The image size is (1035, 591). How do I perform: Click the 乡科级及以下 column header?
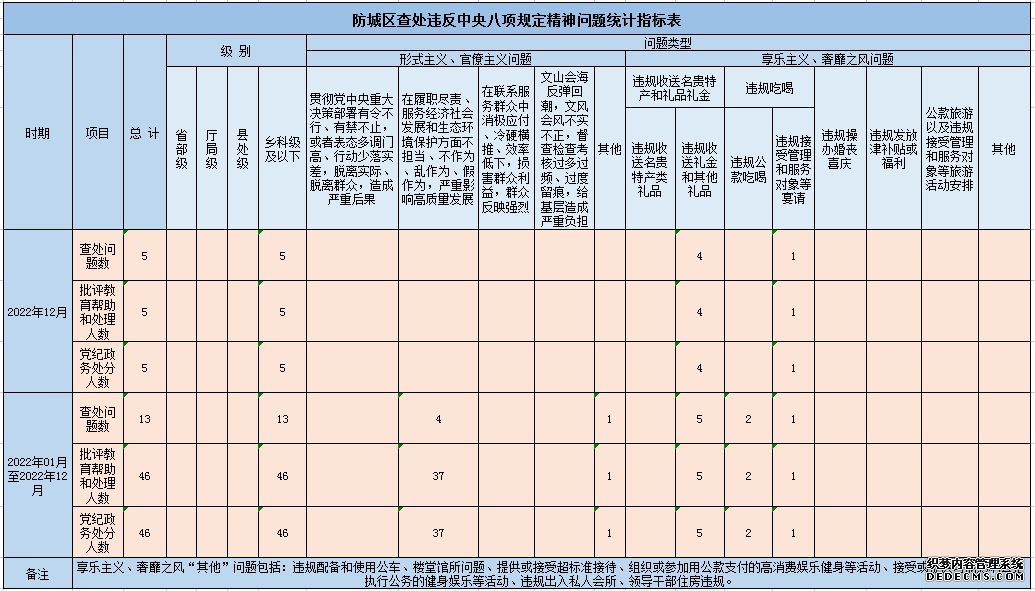click(283, 149)
